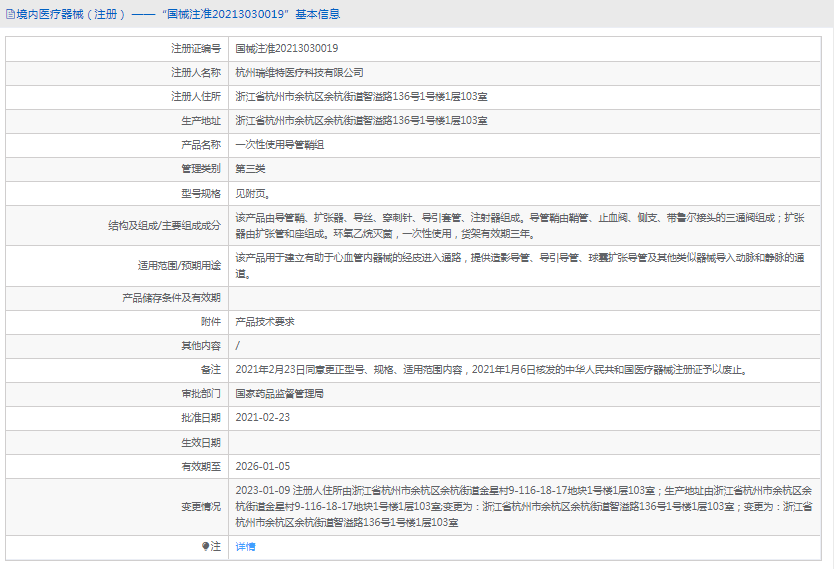
Task: Click the 附件 label
Action: (x=211, y=322)
